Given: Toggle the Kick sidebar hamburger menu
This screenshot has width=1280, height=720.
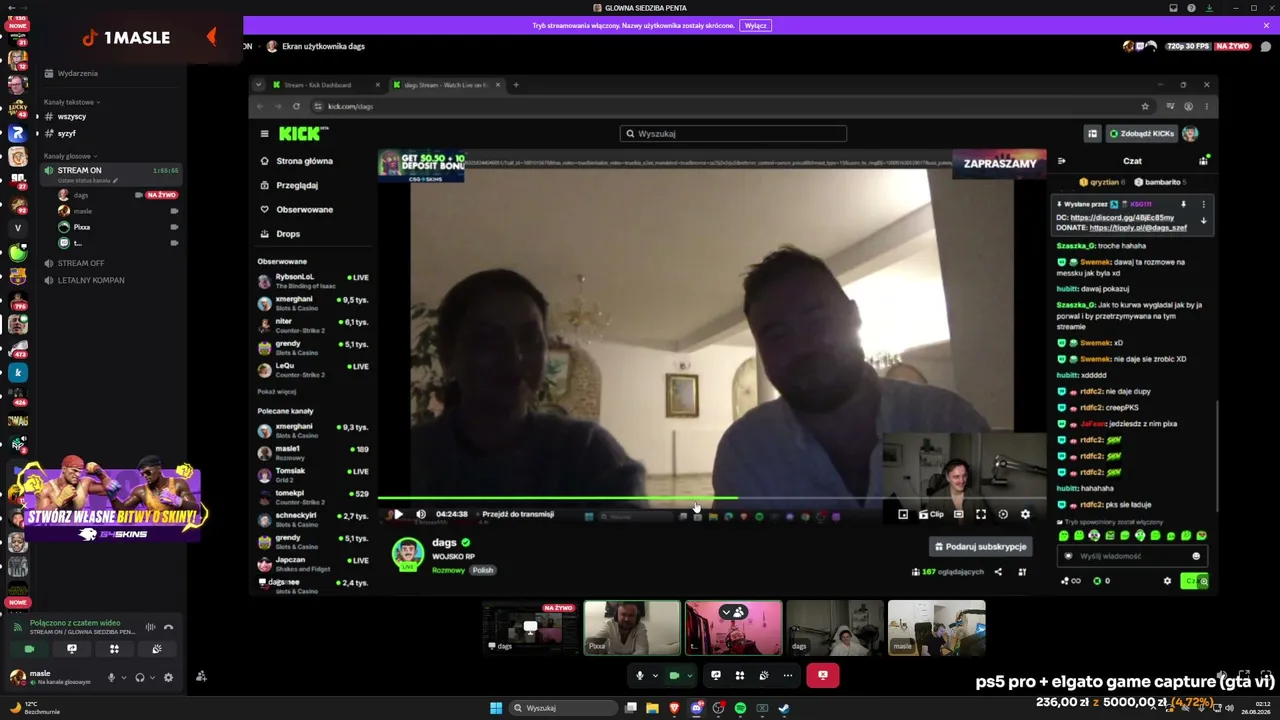Looking at the screenshot, I should pyautogui.click(x=264, y=133).
